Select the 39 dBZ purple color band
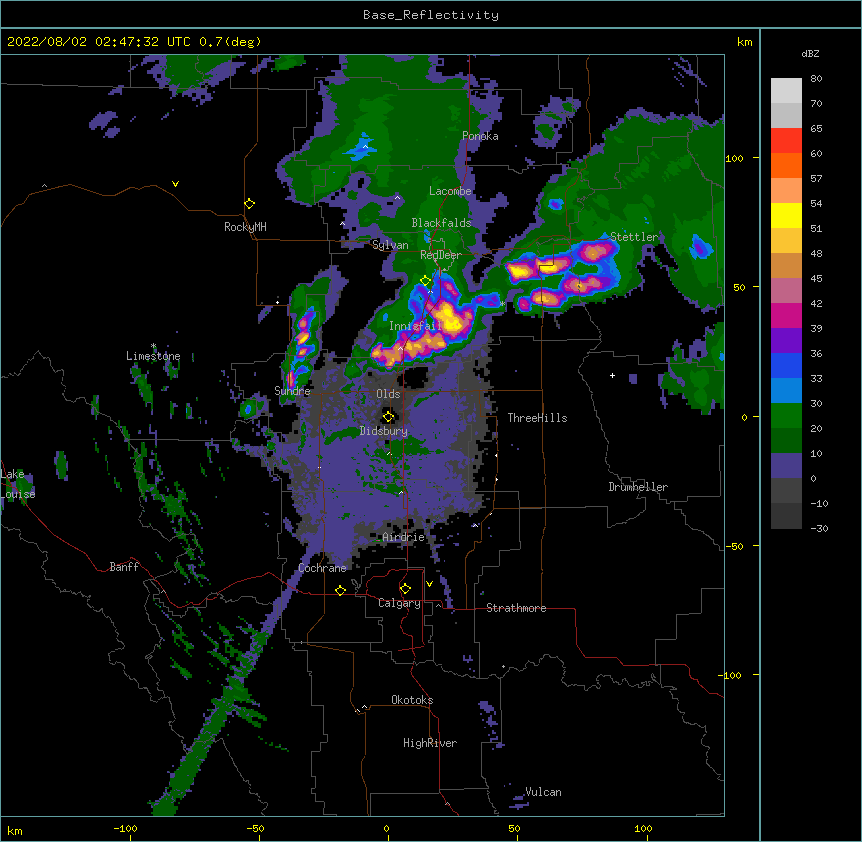The width and height of the screenshot is (862, 842). point(786,341)
